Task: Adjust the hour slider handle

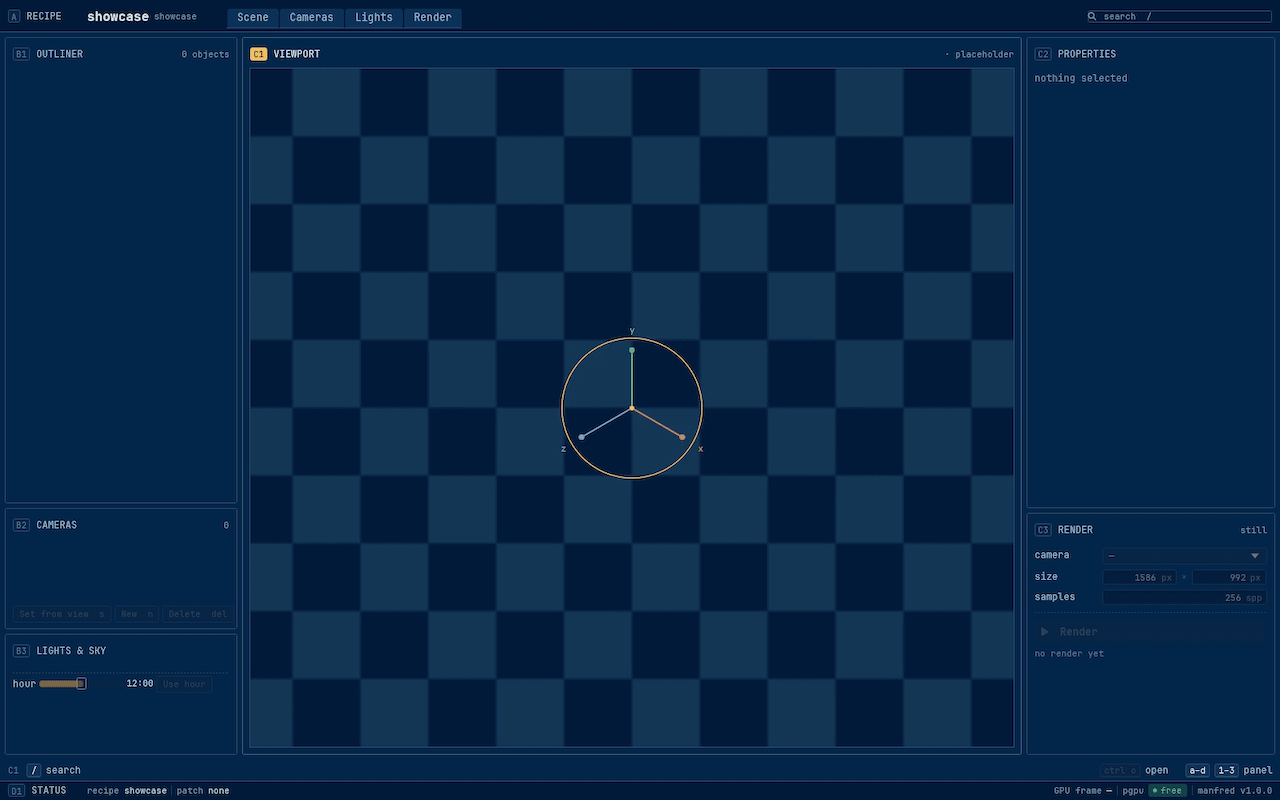Action: pyautogui.click(x=81, y=684)
